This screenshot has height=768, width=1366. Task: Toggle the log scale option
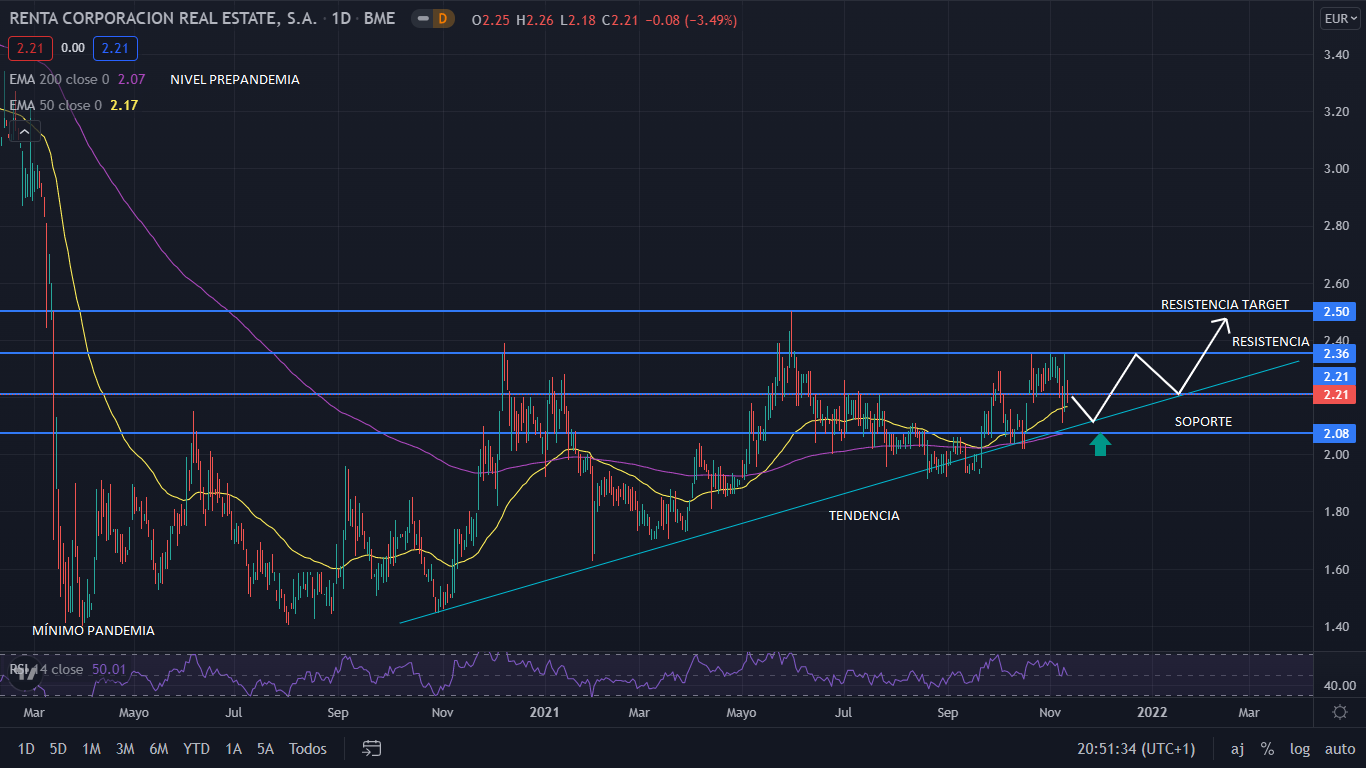coord(1299,748)
